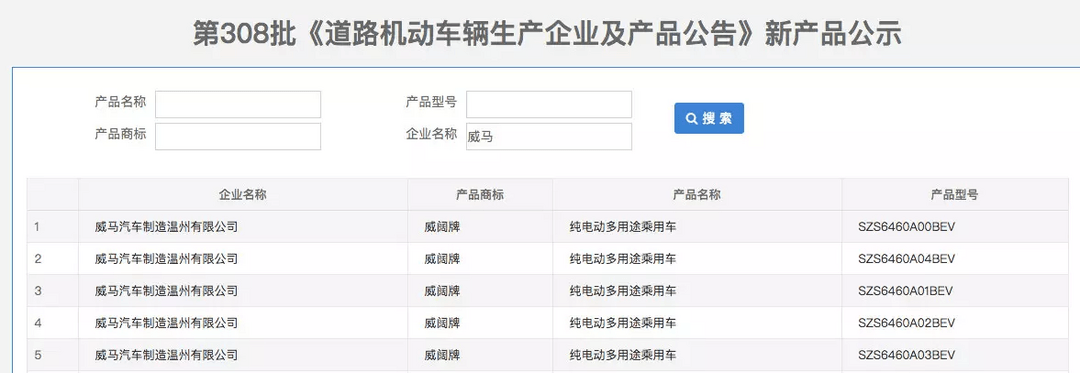Select model SZS6460A03BEV cell
The height and width of the screenshot is (373, 1080).
point(955,355)
